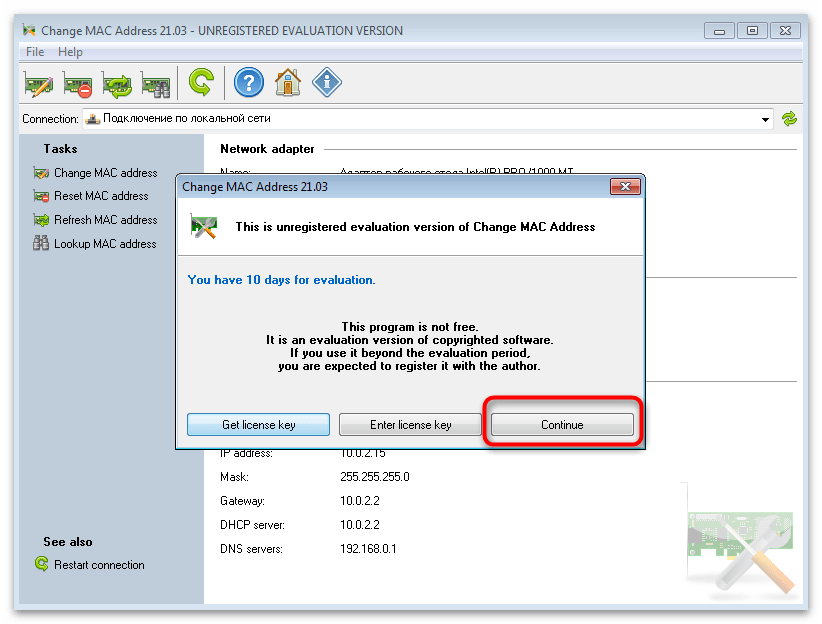Minimize the main Change MAC Address window
The image size is (822, 624).
coord(719,31)
